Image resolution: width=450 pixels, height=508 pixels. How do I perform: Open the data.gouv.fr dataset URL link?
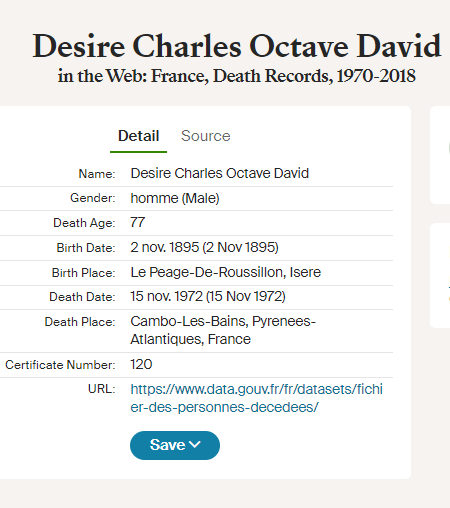(256, 398)
